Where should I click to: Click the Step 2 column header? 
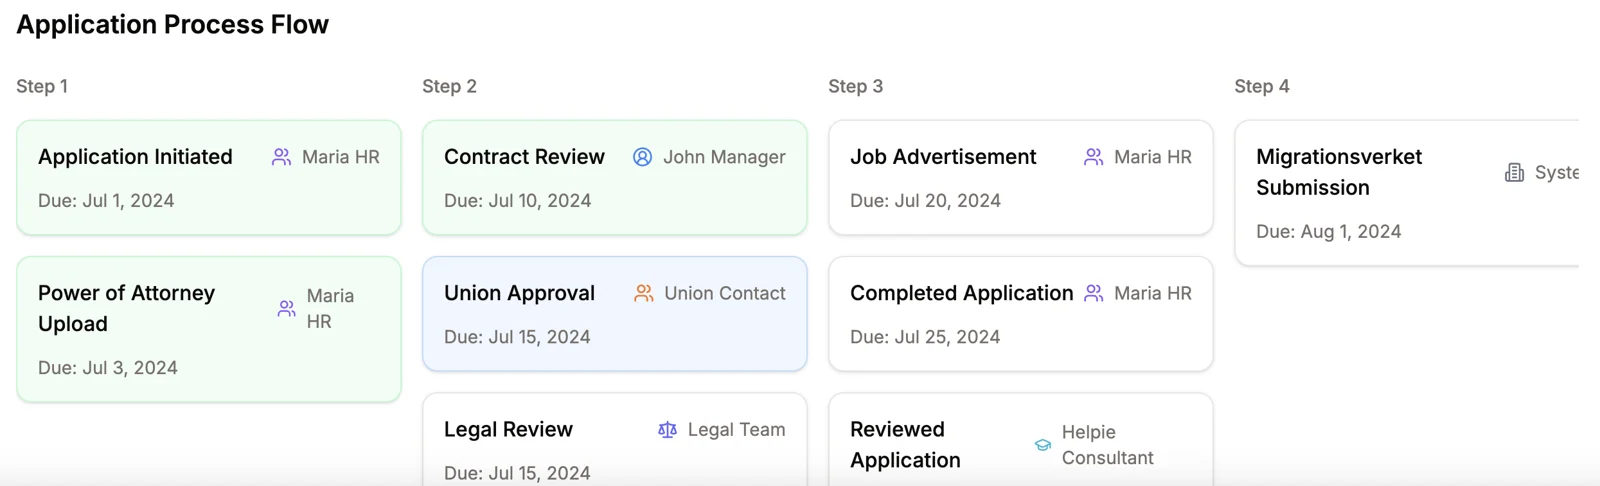click(x=449, y=86)
